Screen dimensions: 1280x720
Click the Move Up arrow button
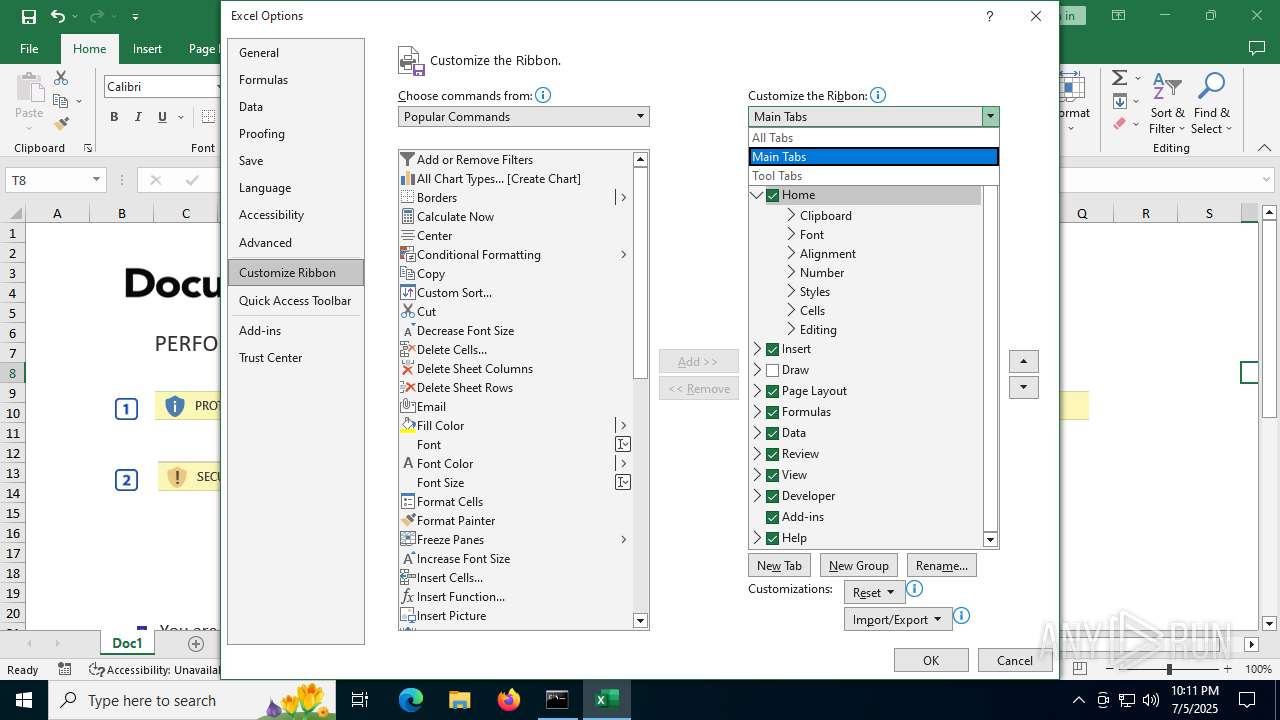[x=1023, y=361]
